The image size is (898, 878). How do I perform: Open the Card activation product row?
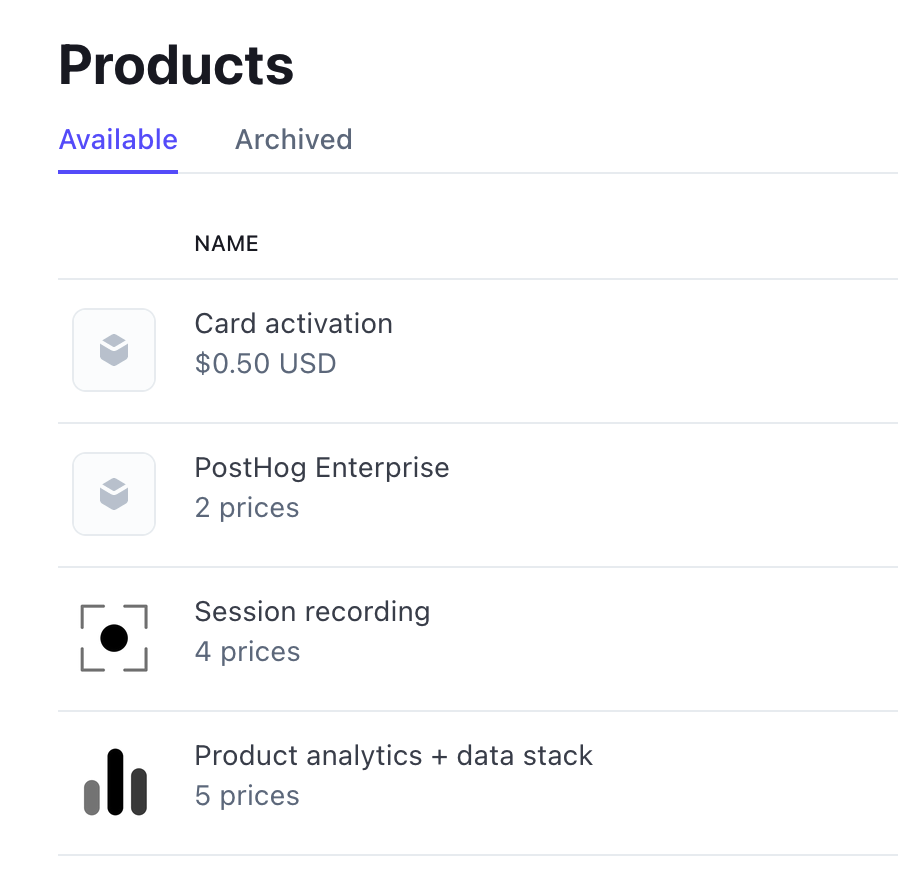click(x=294, y=323)
